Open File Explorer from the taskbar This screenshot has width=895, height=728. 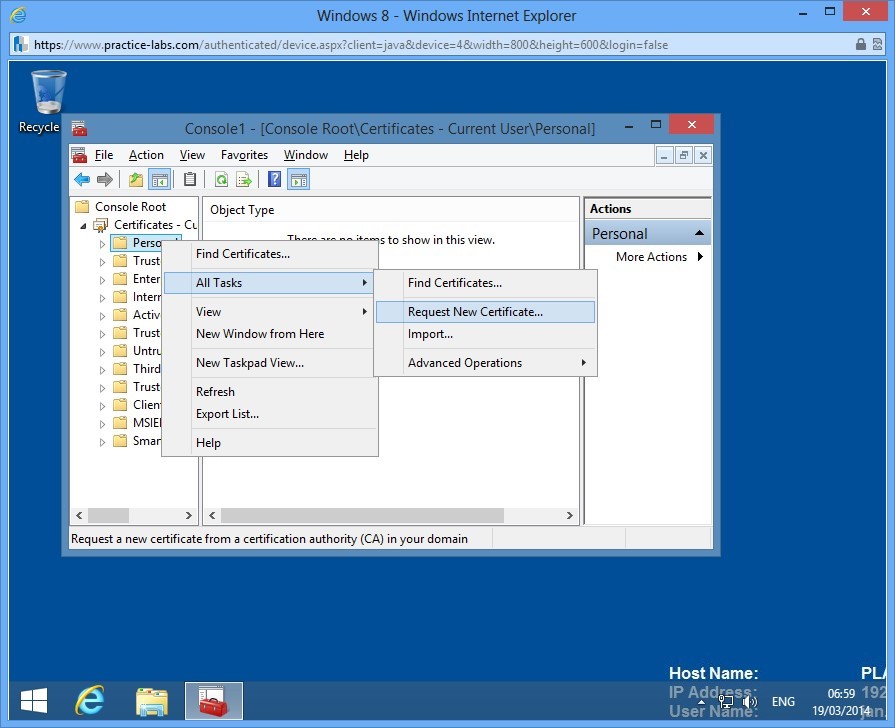151,701
